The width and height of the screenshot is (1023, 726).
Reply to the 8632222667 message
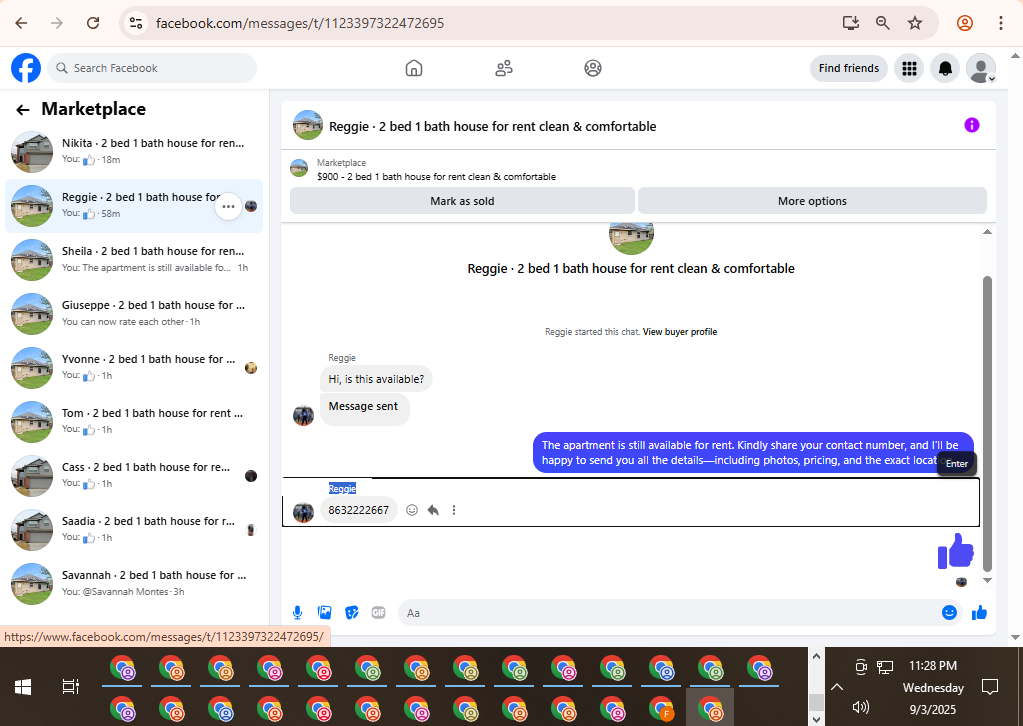(x=433, y=510)
